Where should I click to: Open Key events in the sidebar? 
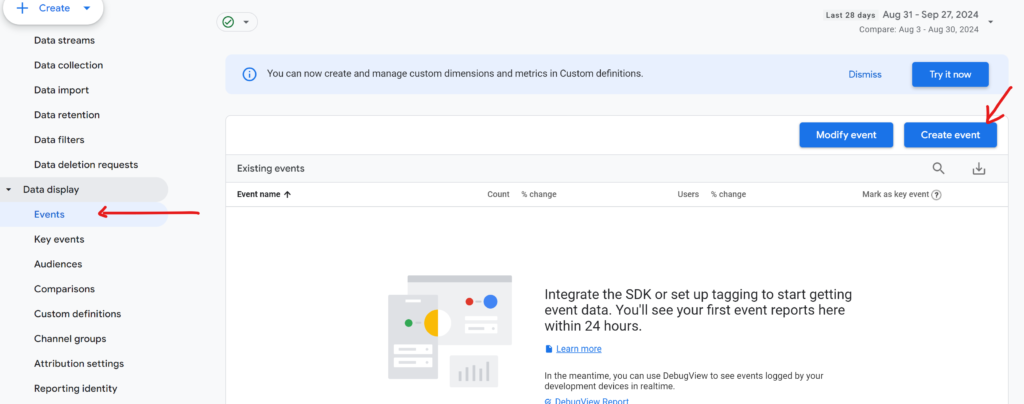(x=59, y=240)
